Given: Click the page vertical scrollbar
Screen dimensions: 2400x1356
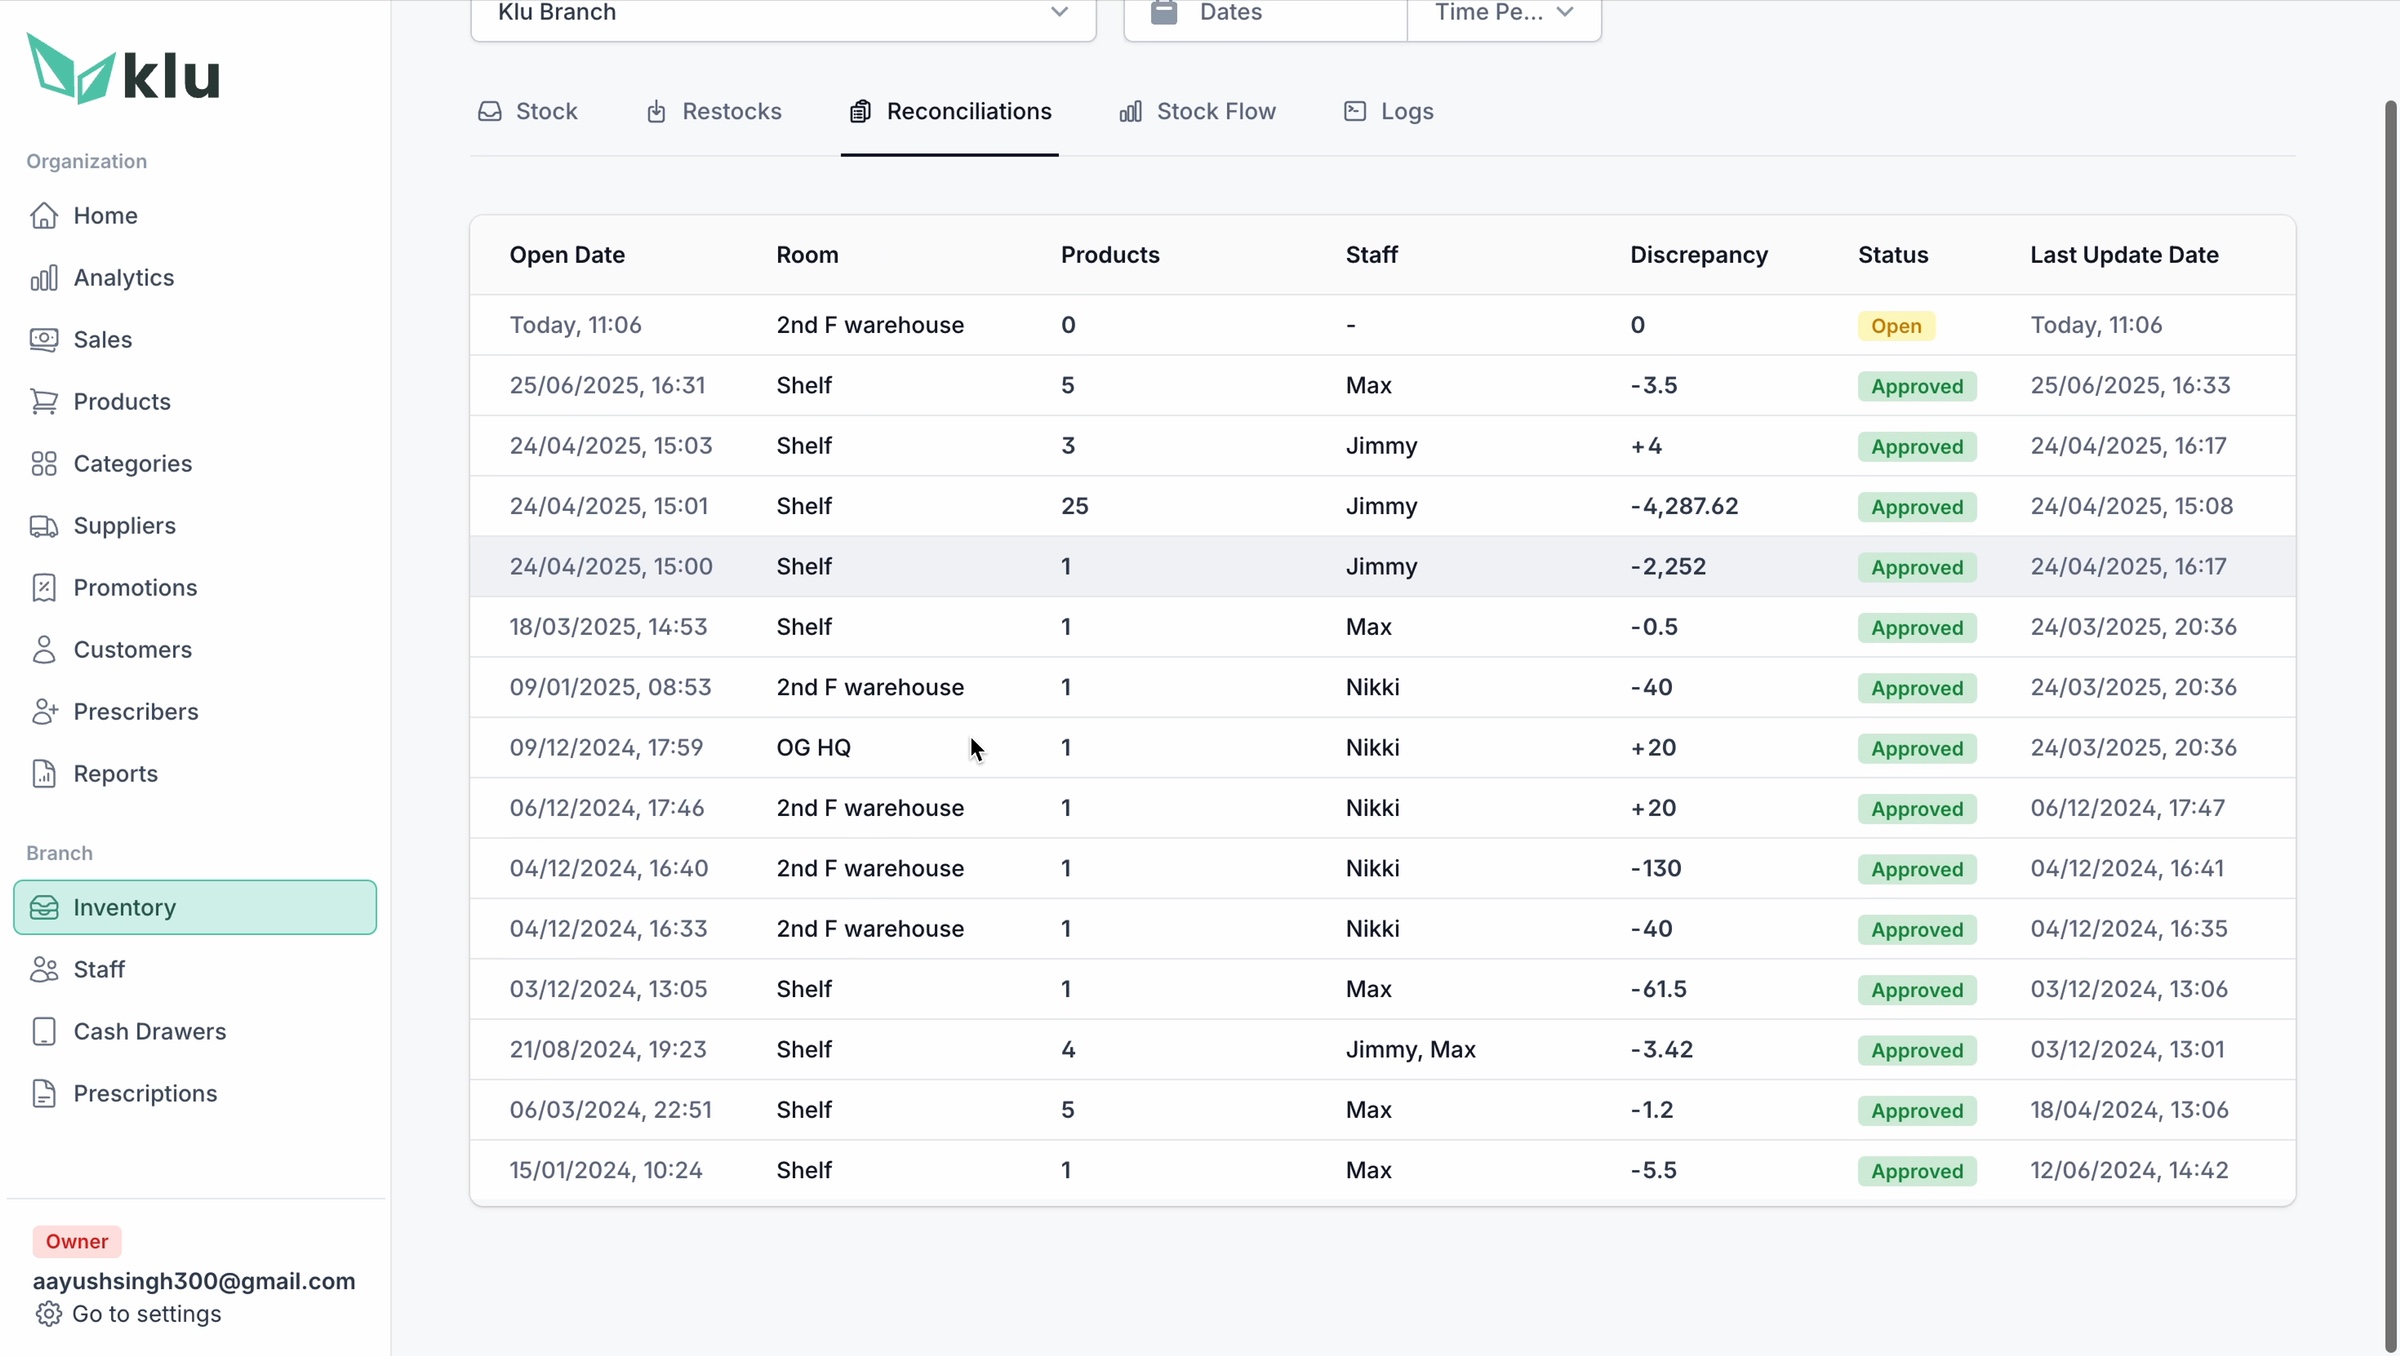Looking at the screenshot, I should tap(2391, 725).
